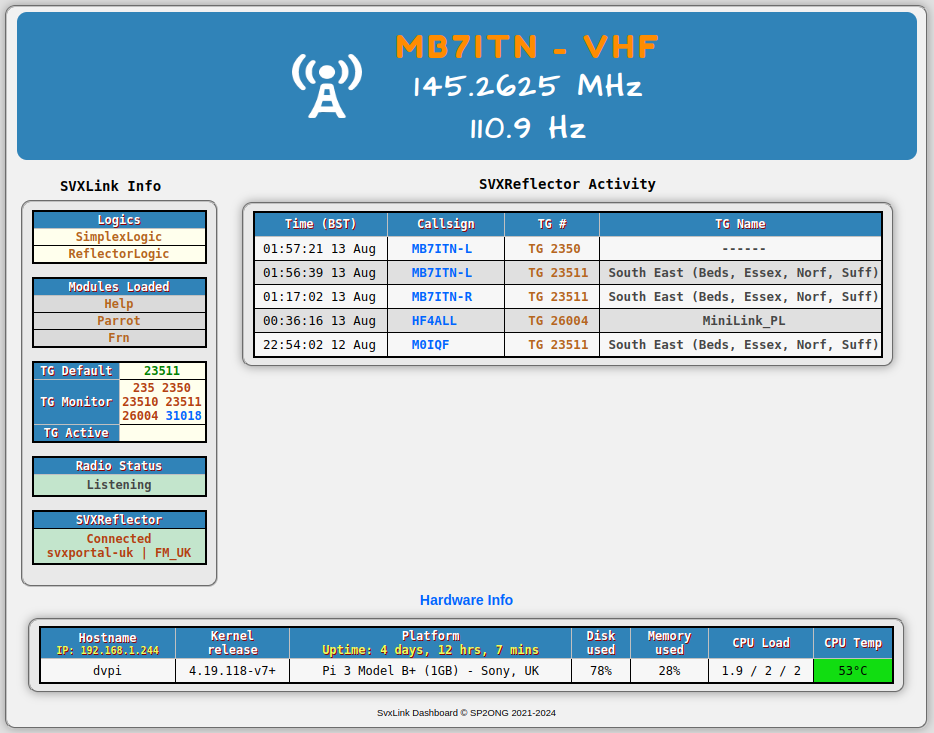Viewport: 934px width, 733px height.
Task: Open the Frn module
Action: tap(119, 338)
